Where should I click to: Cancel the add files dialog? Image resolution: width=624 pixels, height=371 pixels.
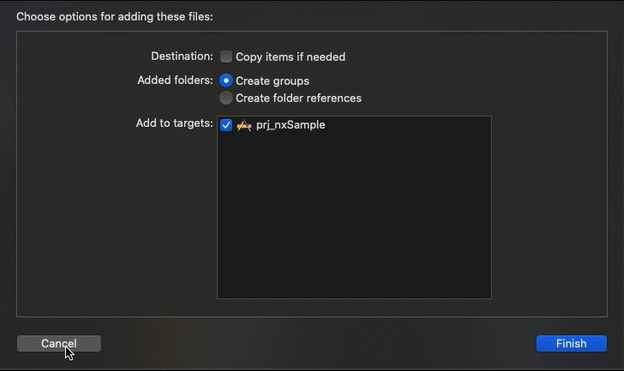point(59,344)
